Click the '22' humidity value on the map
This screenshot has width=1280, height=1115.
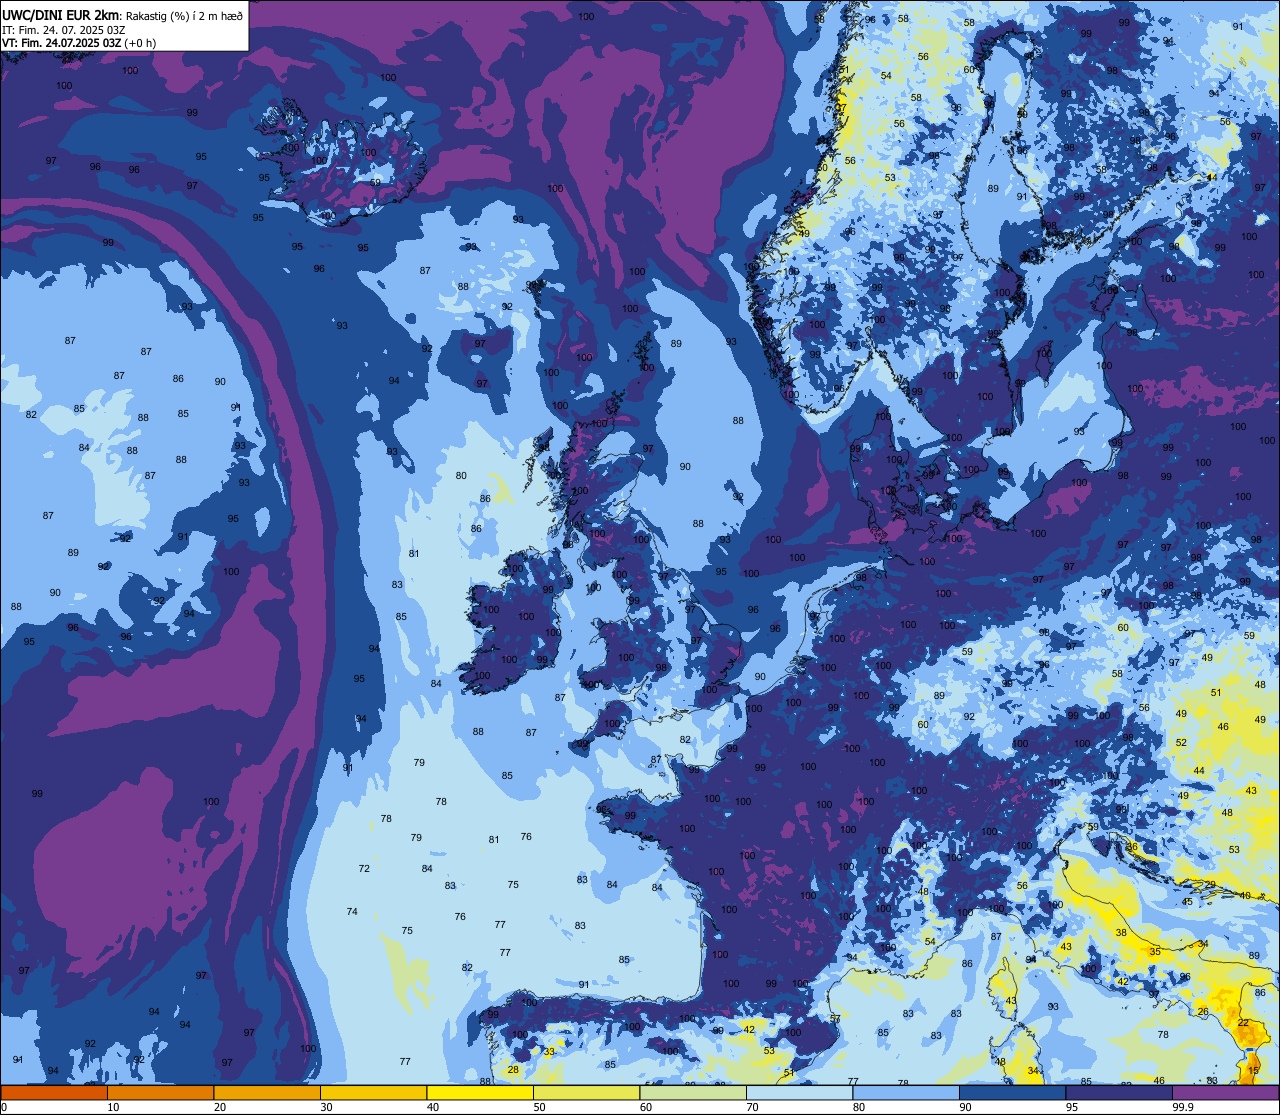[x=1243, y=1023]
